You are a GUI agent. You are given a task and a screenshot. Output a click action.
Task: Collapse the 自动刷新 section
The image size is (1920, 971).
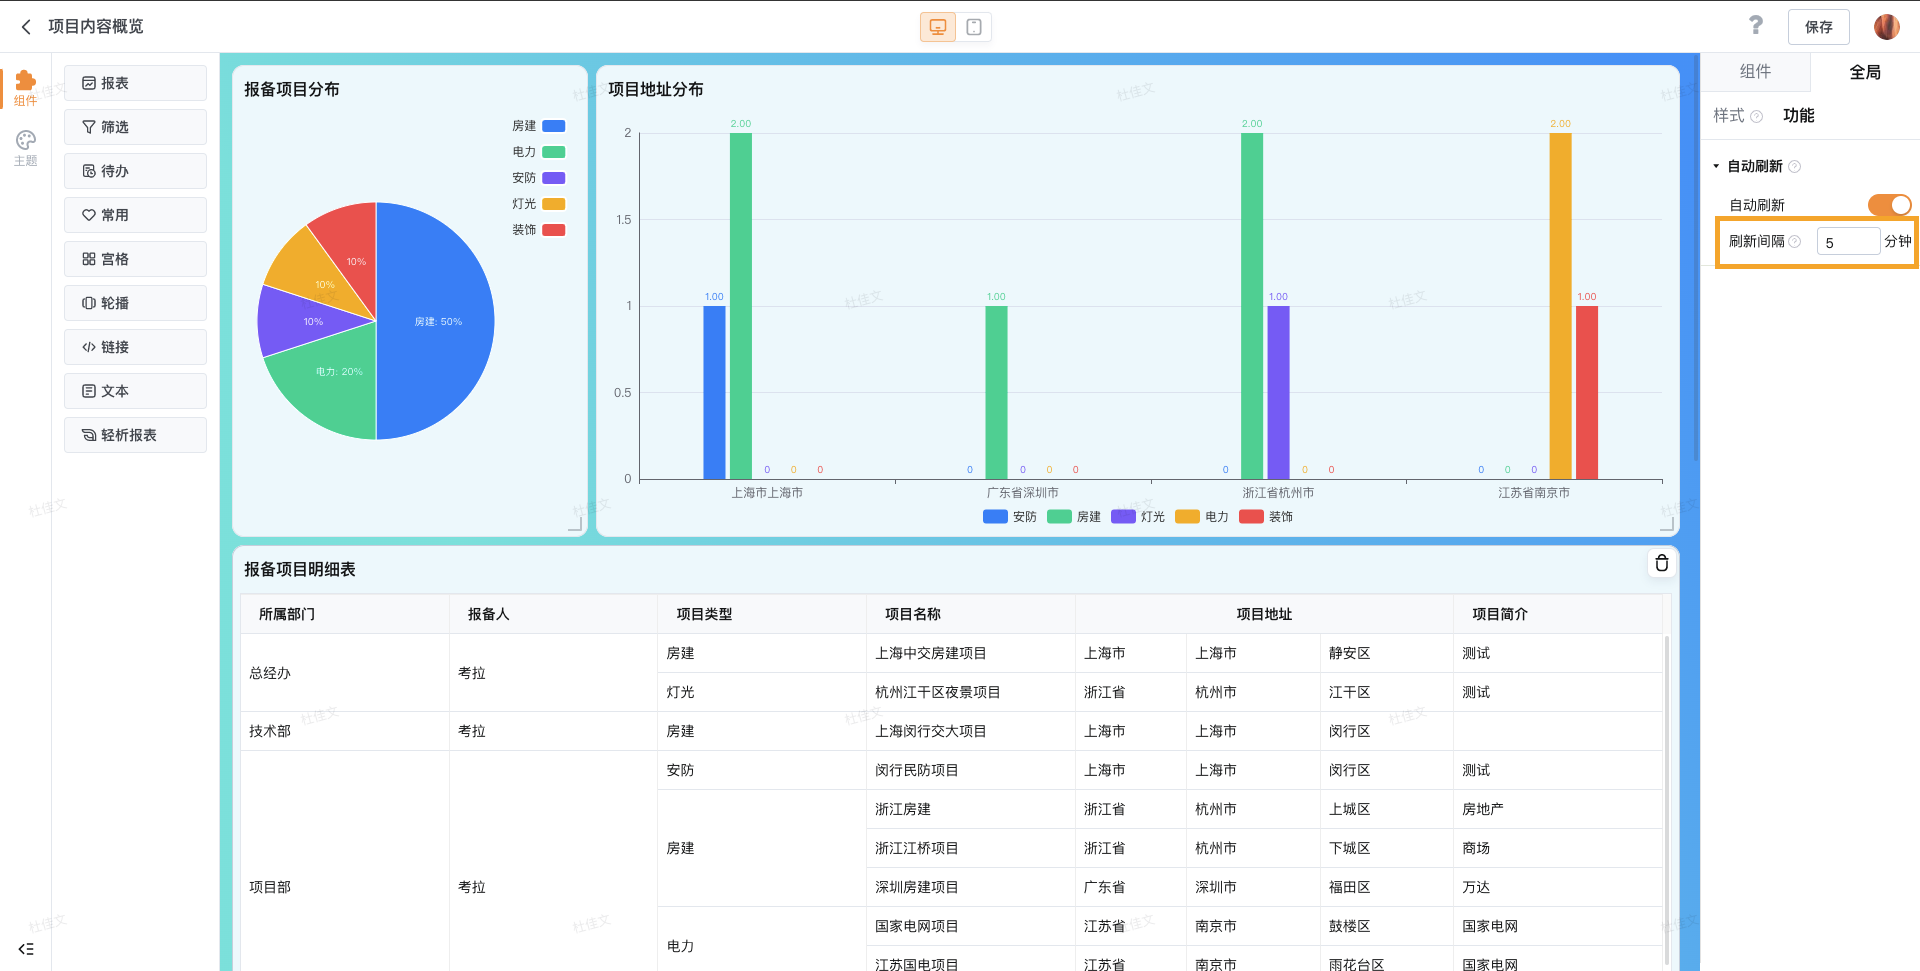coord(1716,166)
